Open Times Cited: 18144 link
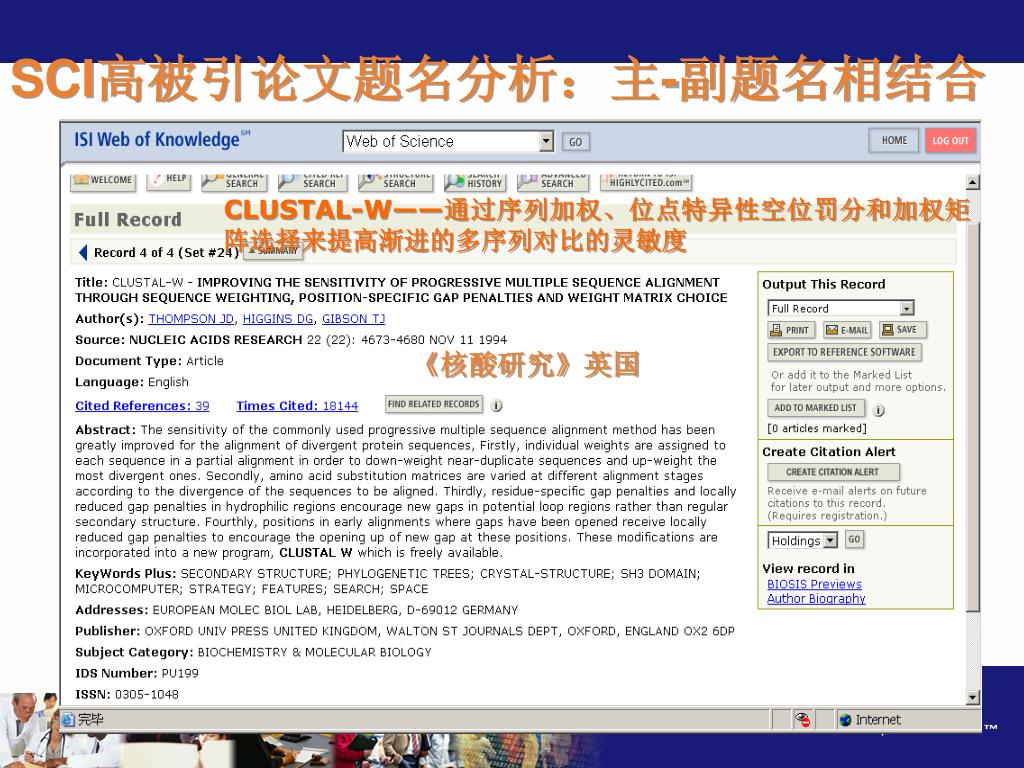1024x768 pixels. click(297, 406)
